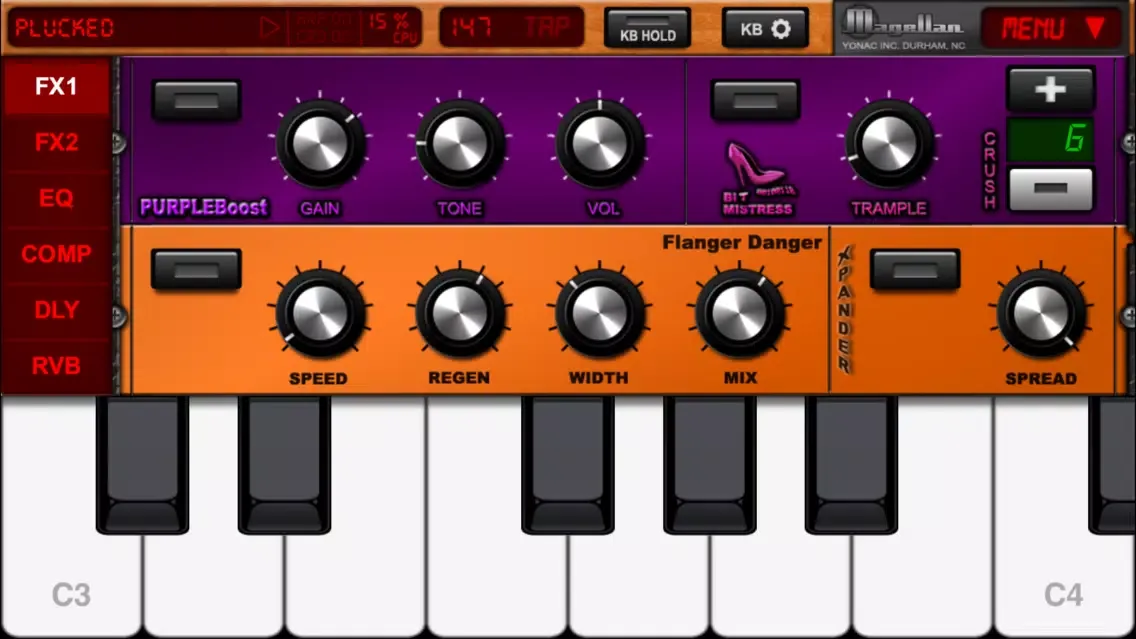Click the Flanger Danger title text
Image resolution: width=1136 pixels, height=639 pixels.
tap(742, 243)
